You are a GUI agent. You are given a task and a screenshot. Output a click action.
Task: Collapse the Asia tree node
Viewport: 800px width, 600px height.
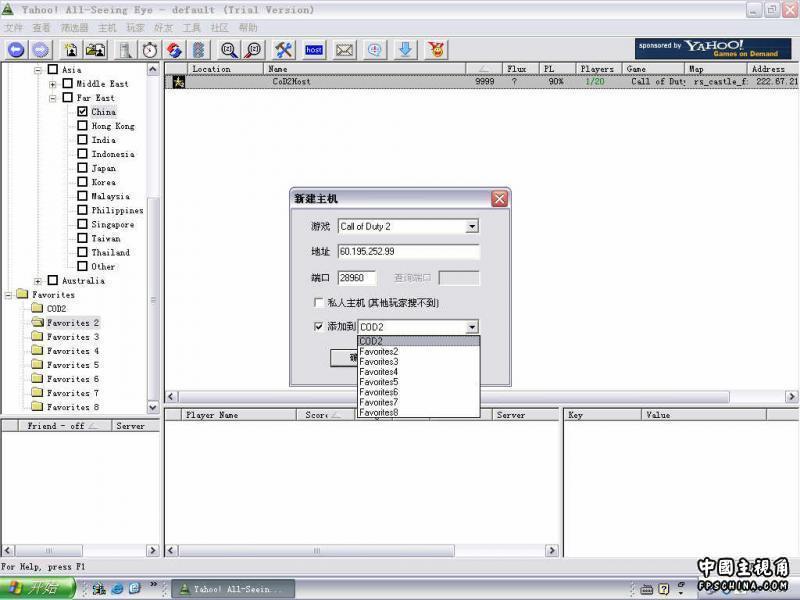[x=38, y=70]
